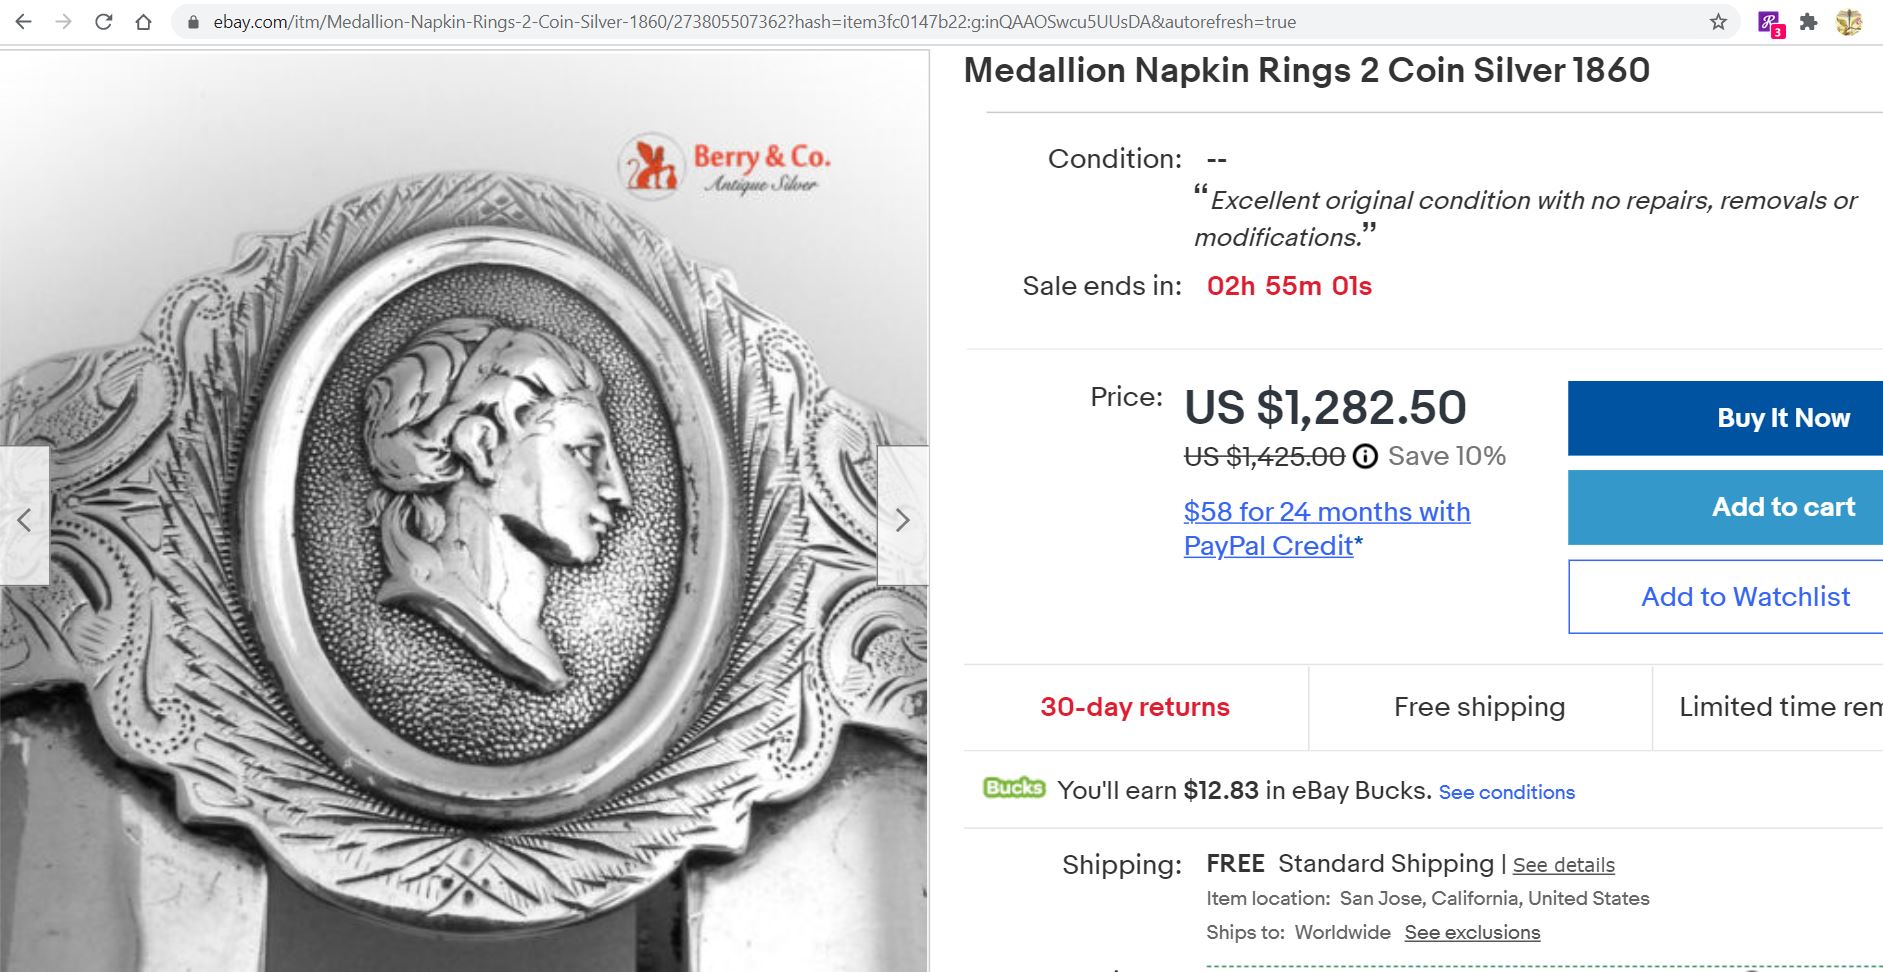Open the PayPal Credit financing link
Screen dimensions: 1883x972
pyautogui.click(x=1326, y=528)
